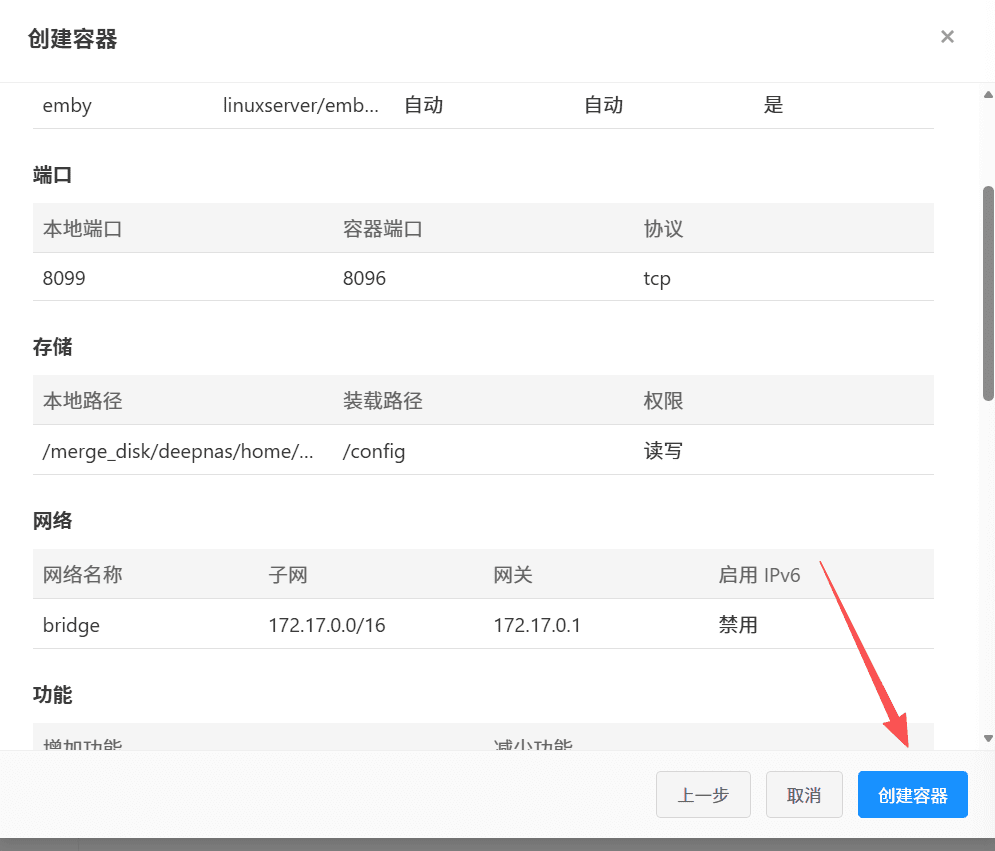Click the 本地端口 column header
This screenshot has height=851, width=995.
[x=82, y=229]
